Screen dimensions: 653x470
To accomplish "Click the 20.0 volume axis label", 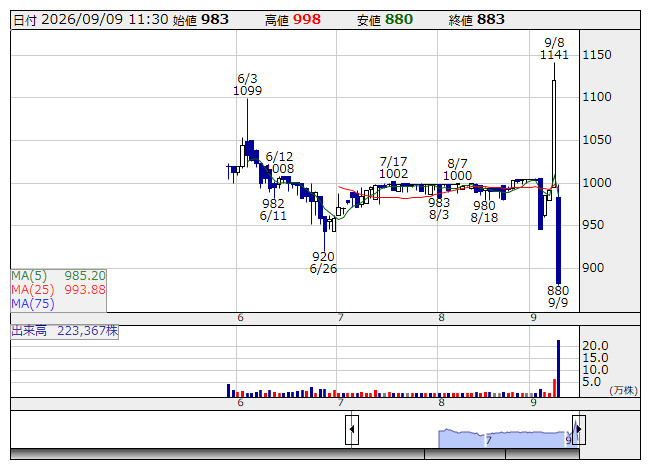I will point(595,346).
